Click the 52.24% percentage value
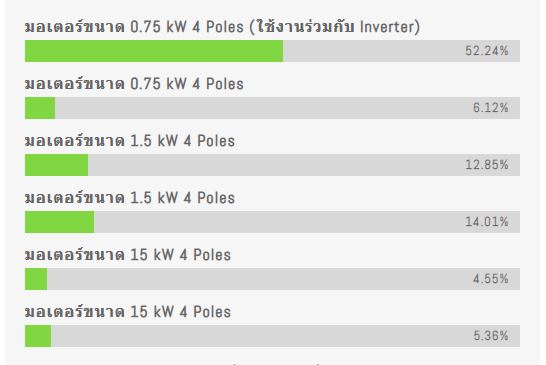Screen dimensions: 546x365 486,51
